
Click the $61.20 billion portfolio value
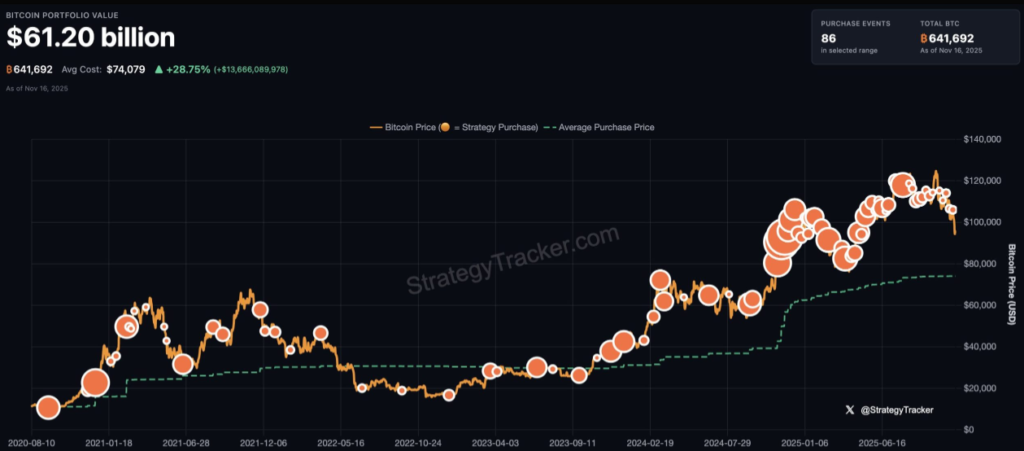point(91,38)
